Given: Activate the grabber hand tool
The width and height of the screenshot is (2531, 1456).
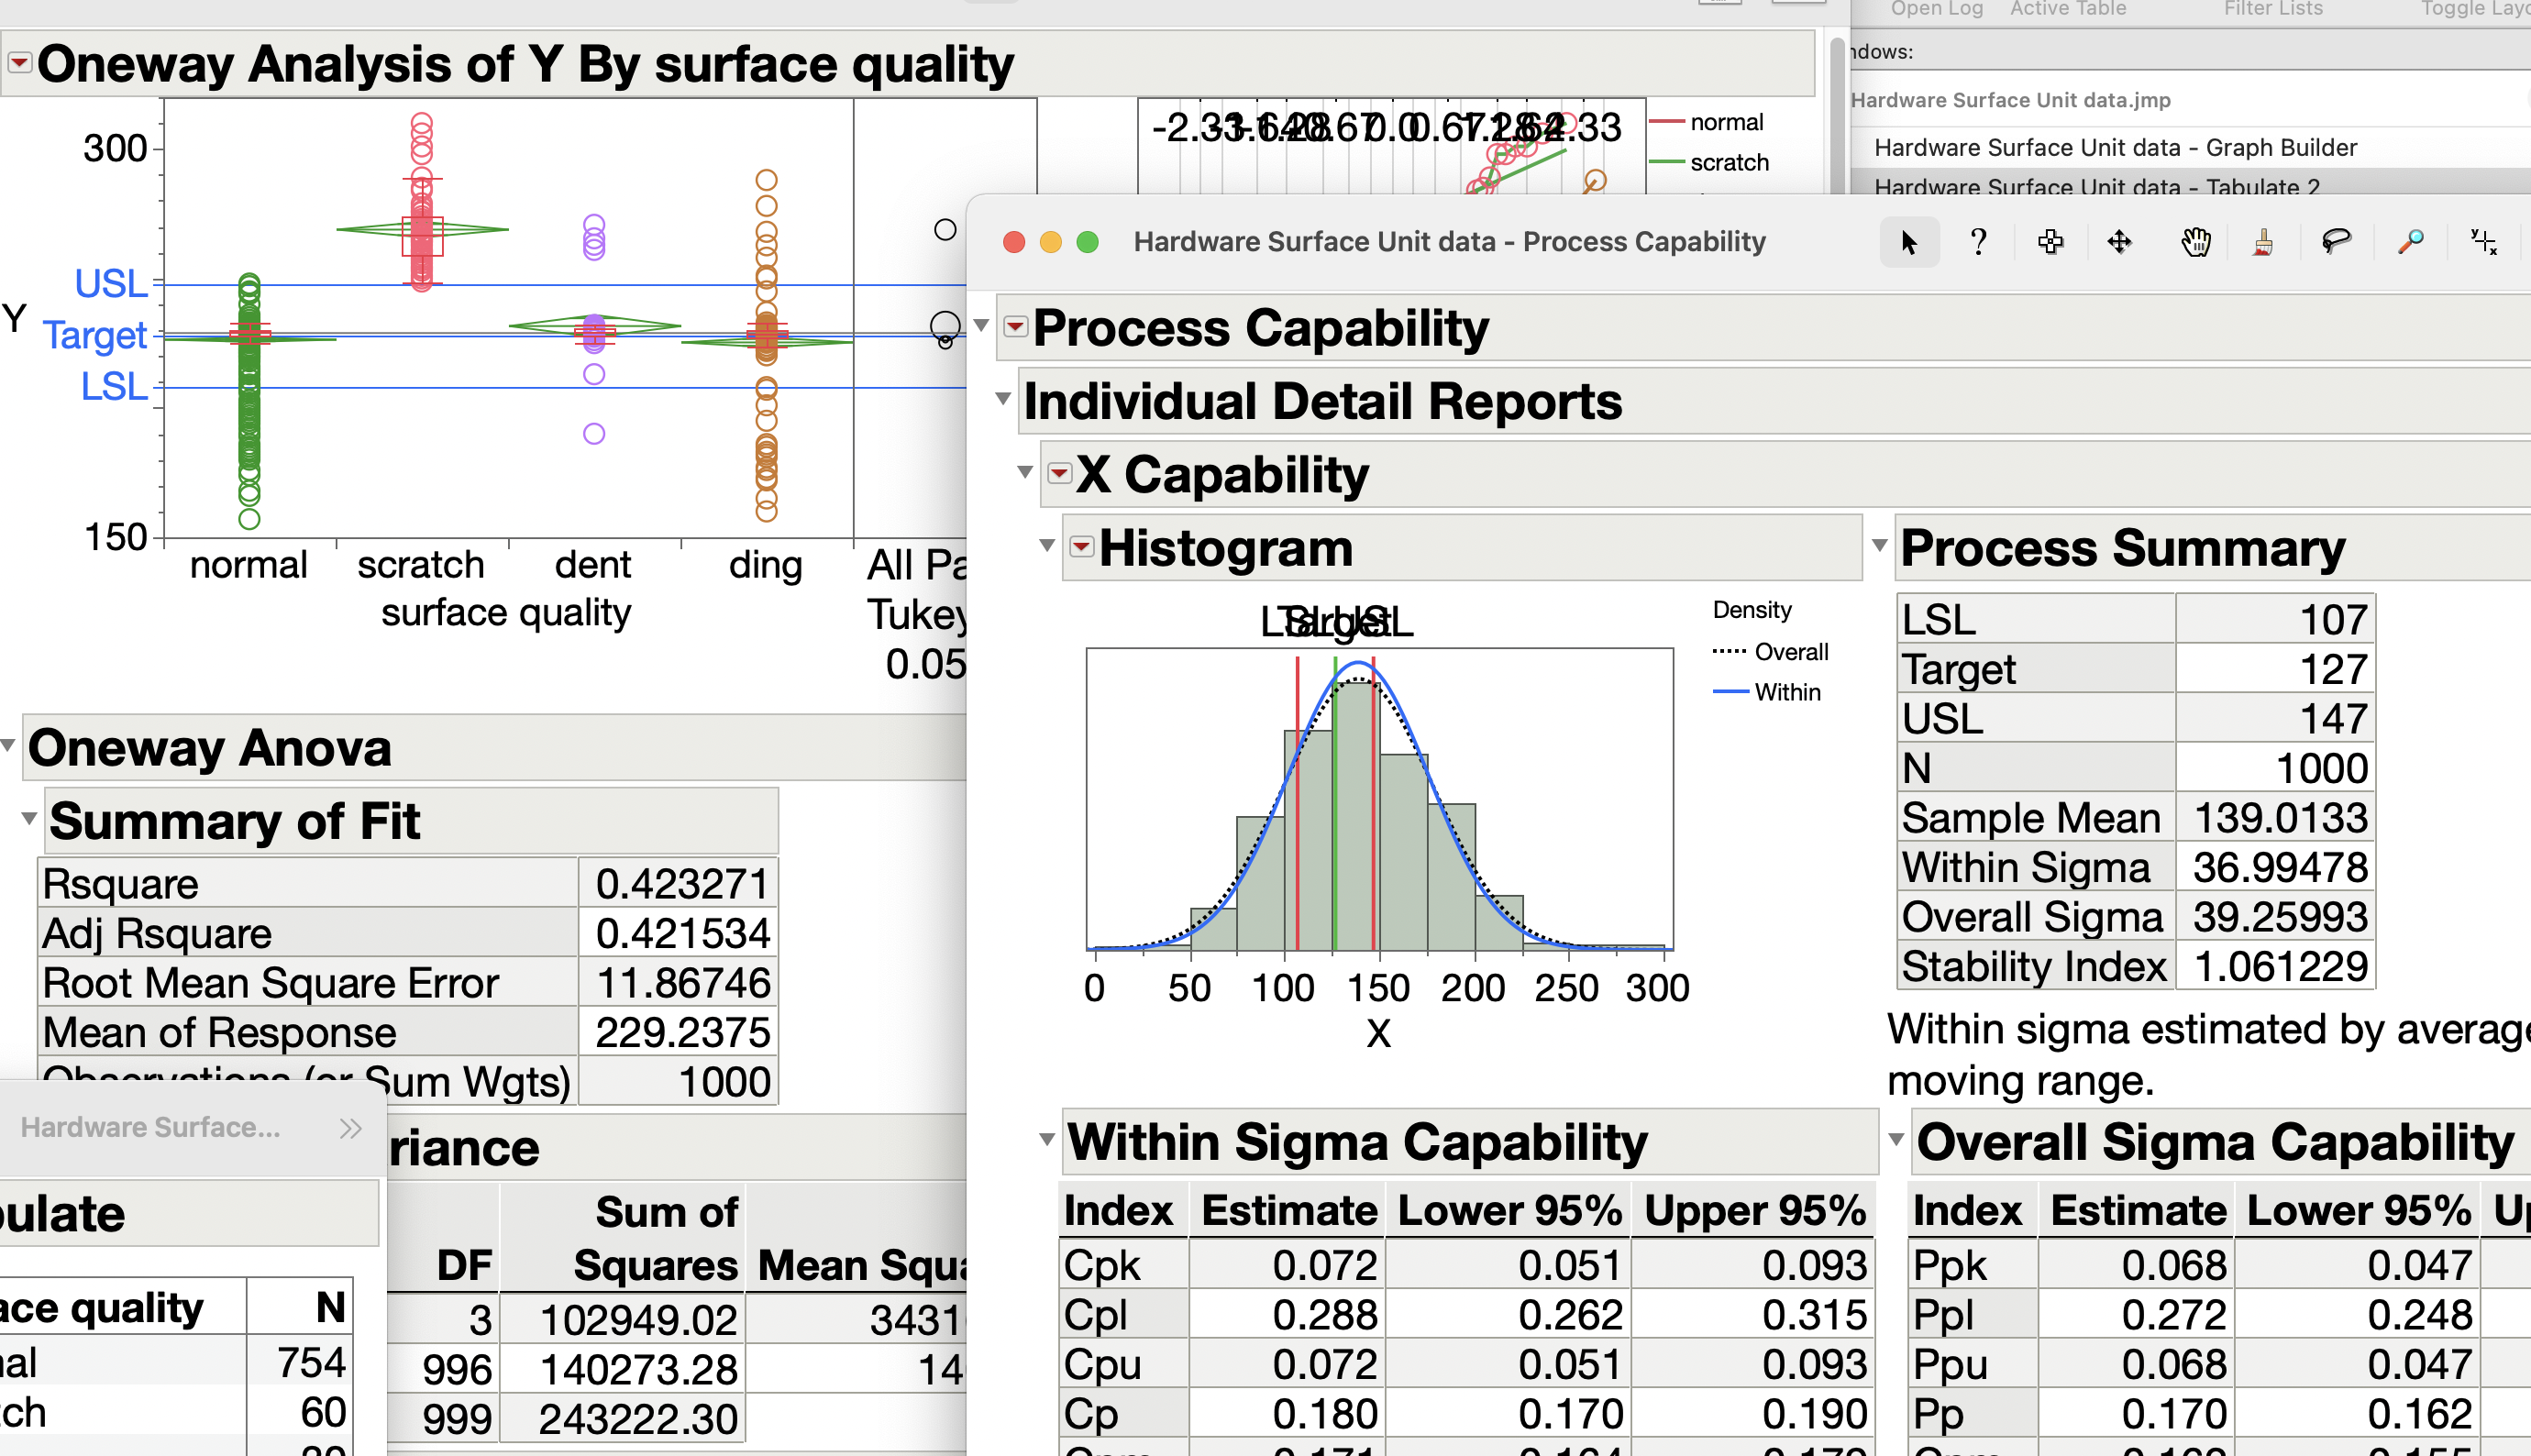Looking at the screenshot, I should point(2195,242).
